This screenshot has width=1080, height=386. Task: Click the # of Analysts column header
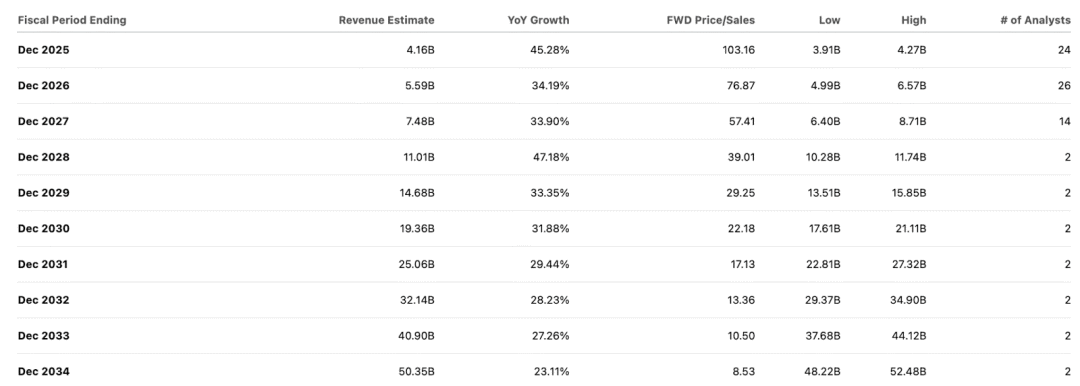pos(1035,20)
